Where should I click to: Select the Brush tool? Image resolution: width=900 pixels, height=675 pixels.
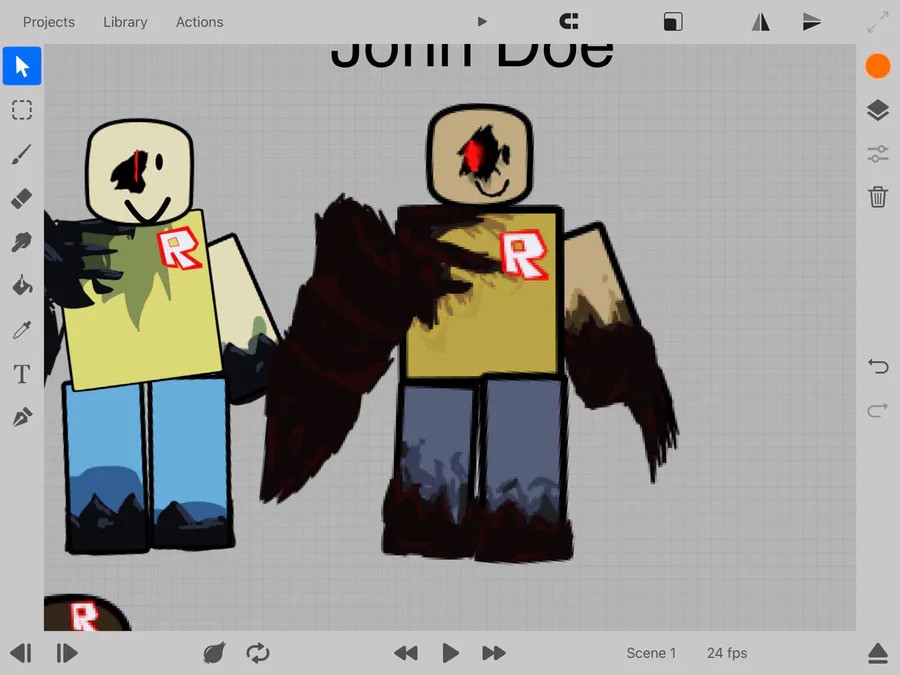[x=22, y=154]
